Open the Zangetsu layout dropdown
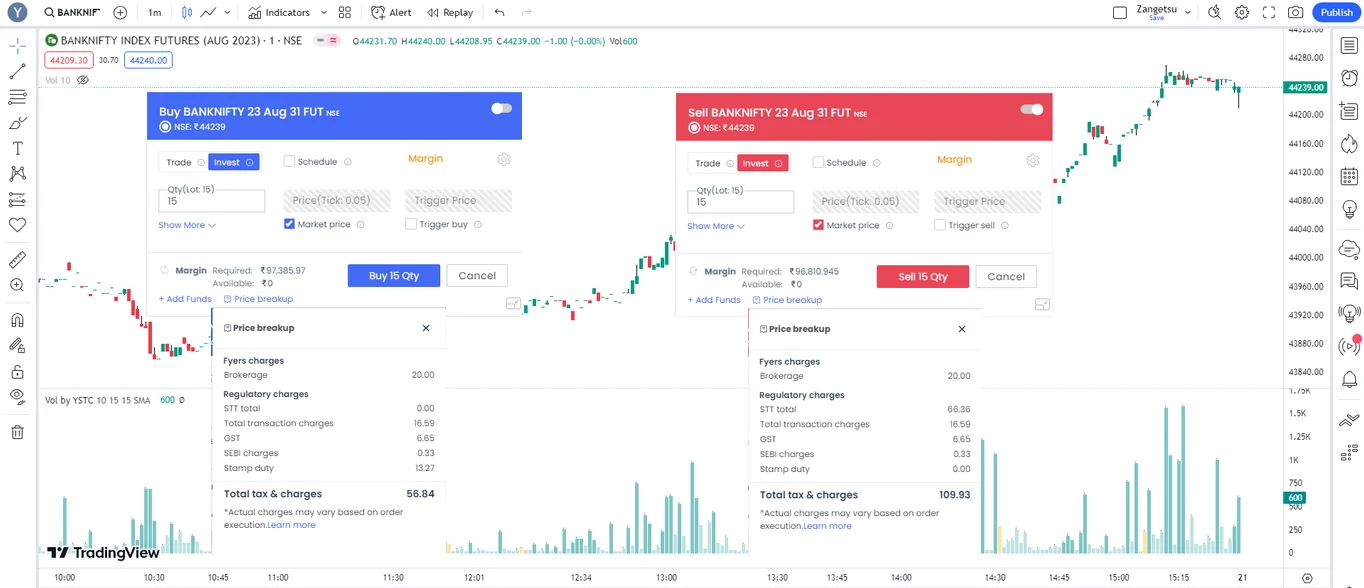The image size is (1364, 588). point(1188,12)
